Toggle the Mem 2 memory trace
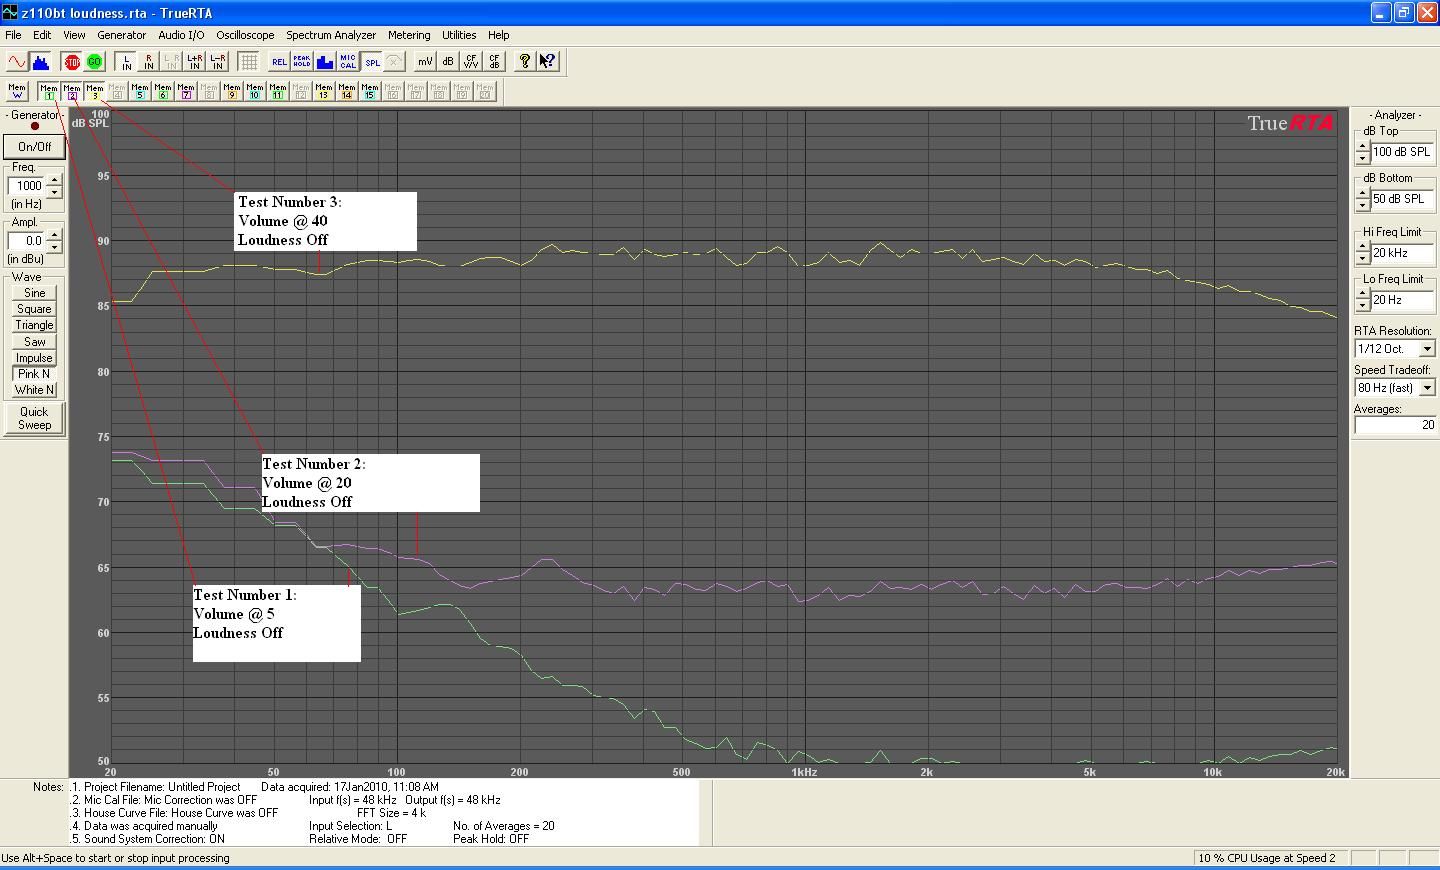 pos(71,92)
